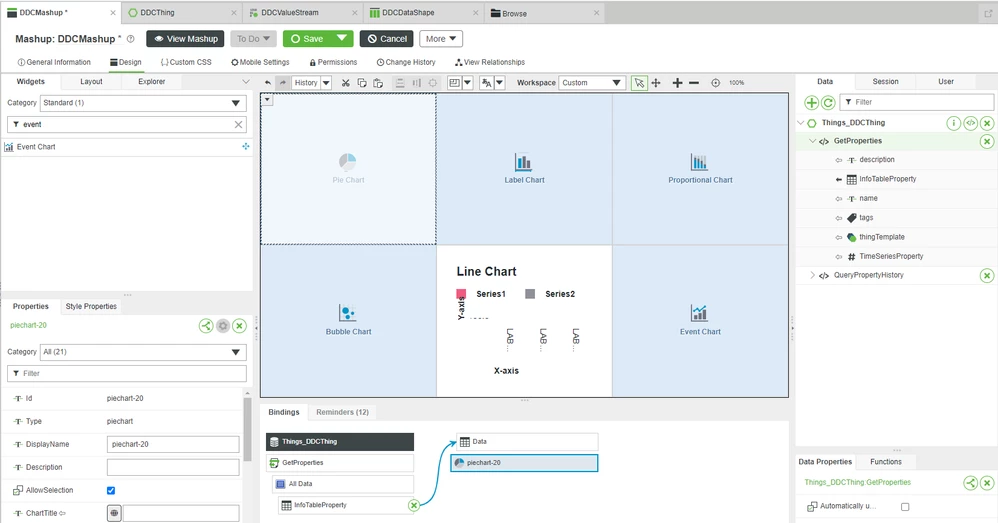This screenshot has width=998, height=523.
Task: Click the drag handle on Event Chart row
Action: click(x=246, y=147)
